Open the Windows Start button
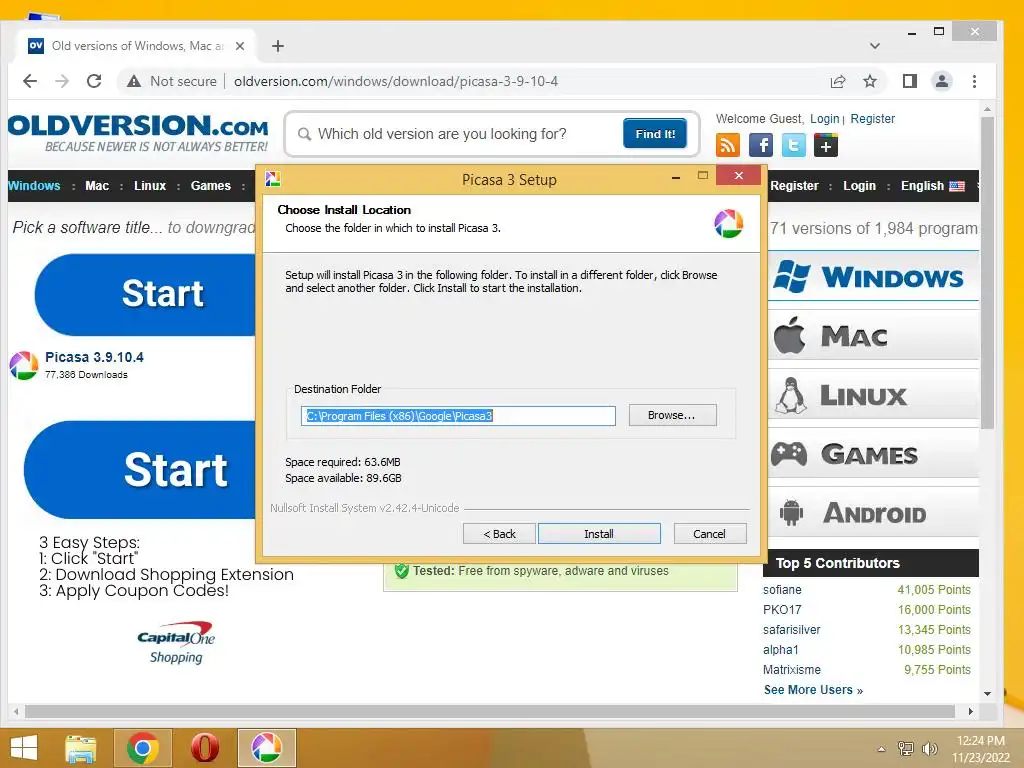 [x=24, y=748]
